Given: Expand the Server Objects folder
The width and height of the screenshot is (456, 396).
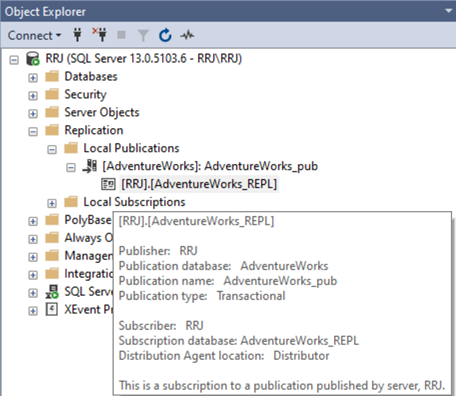Looking at the screenshot, I should 33,114.
